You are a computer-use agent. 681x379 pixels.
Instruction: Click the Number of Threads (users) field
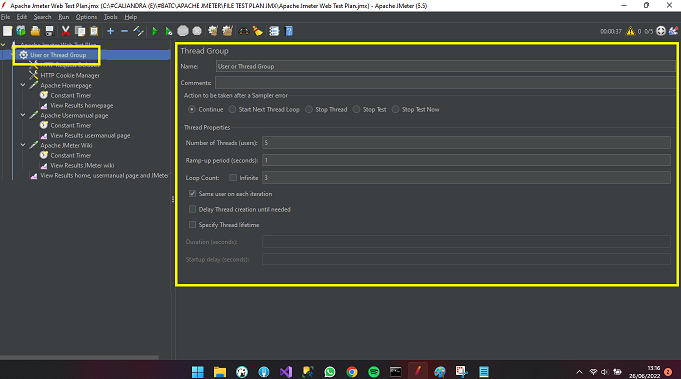point(466,143)
